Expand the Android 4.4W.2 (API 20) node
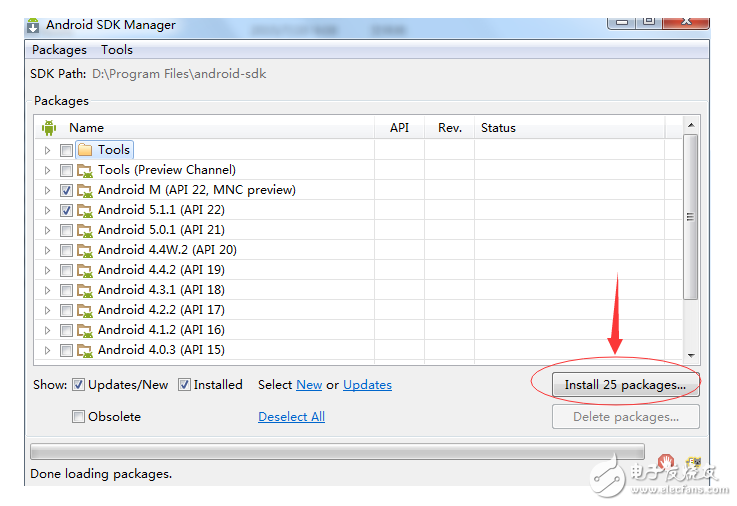This screenshot has height=506, width=737. coord(47,250)
